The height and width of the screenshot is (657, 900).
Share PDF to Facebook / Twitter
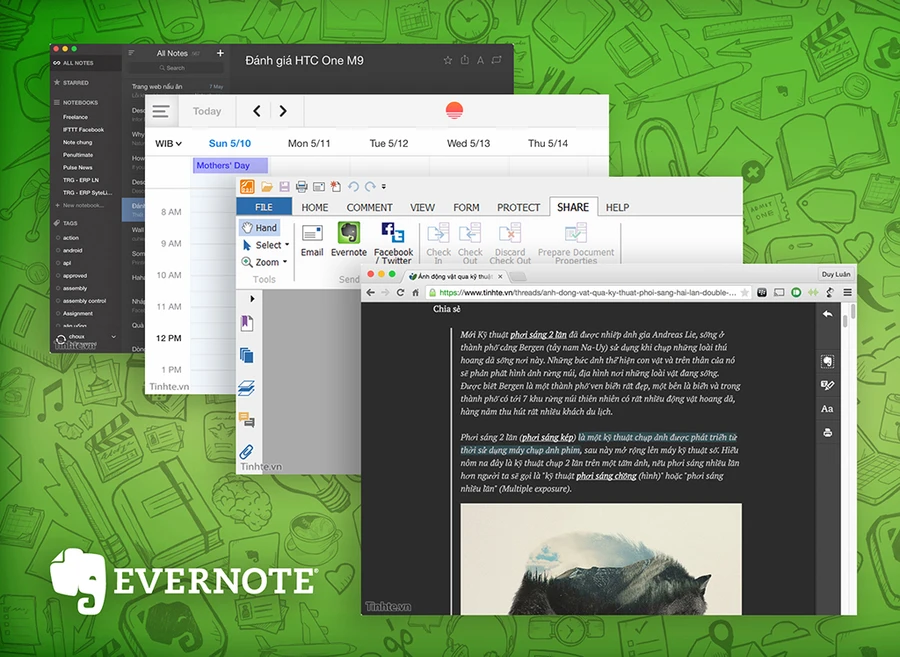click(x=393, y=243)
